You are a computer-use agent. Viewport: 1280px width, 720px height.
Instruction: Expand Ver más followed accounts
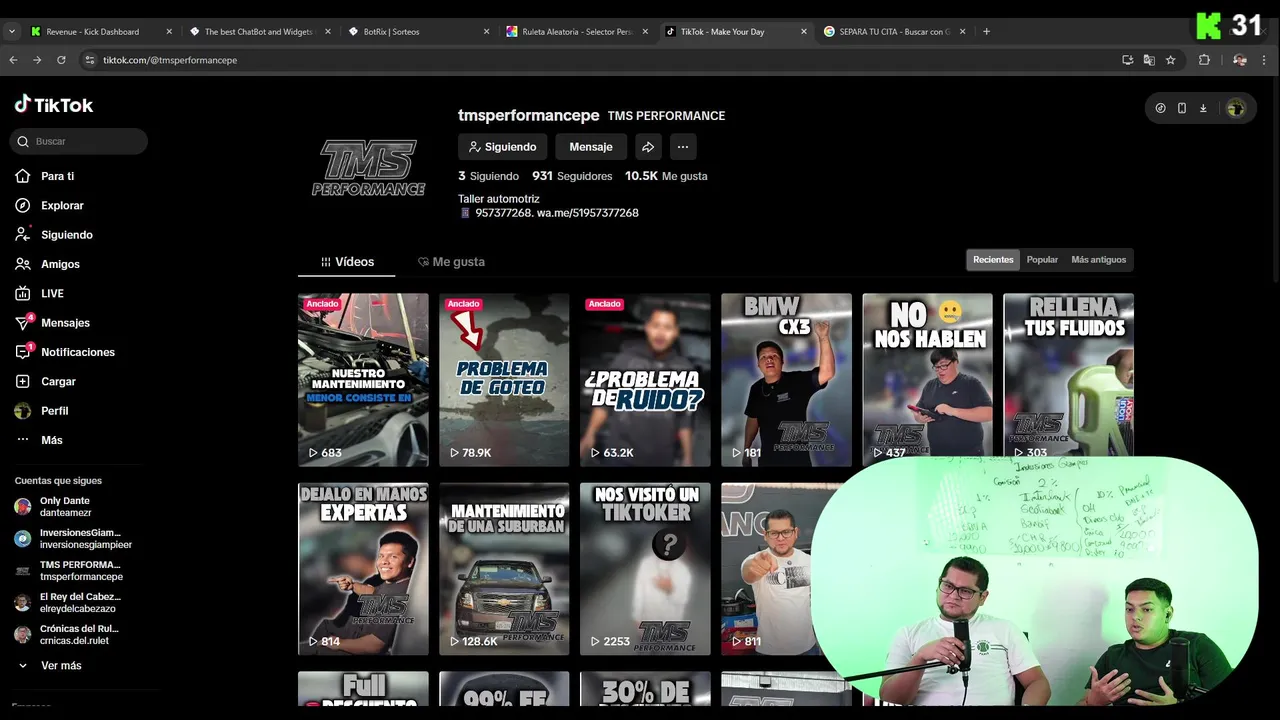[x=49, y=666]
